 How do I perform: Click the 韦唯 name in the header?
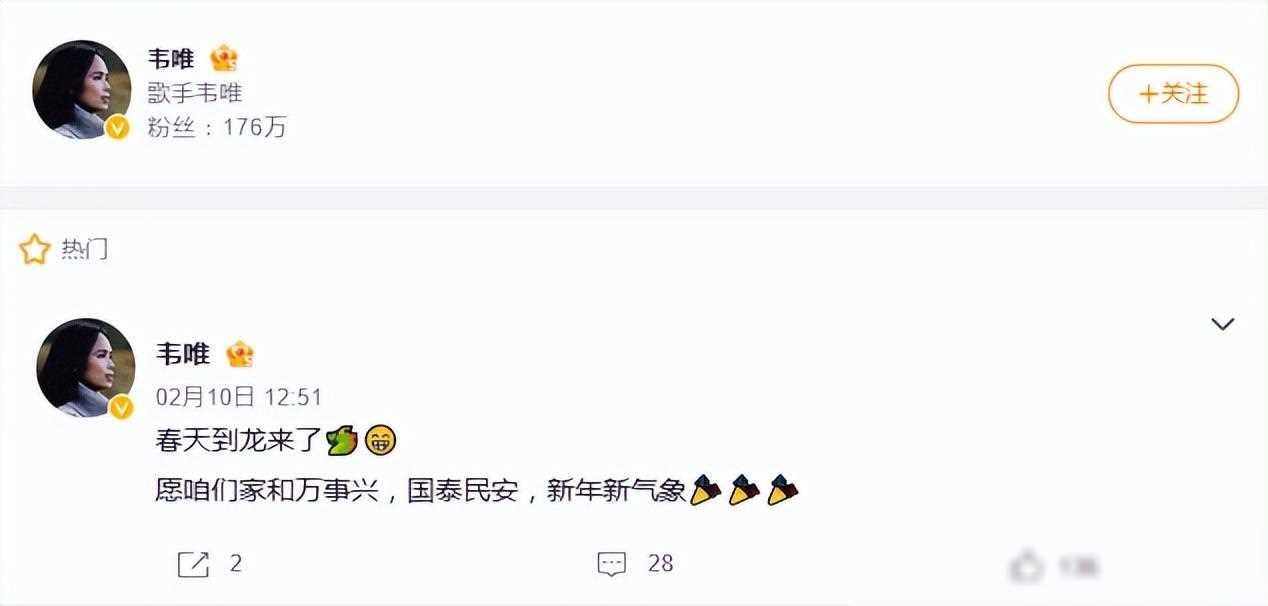coord(171,59)
